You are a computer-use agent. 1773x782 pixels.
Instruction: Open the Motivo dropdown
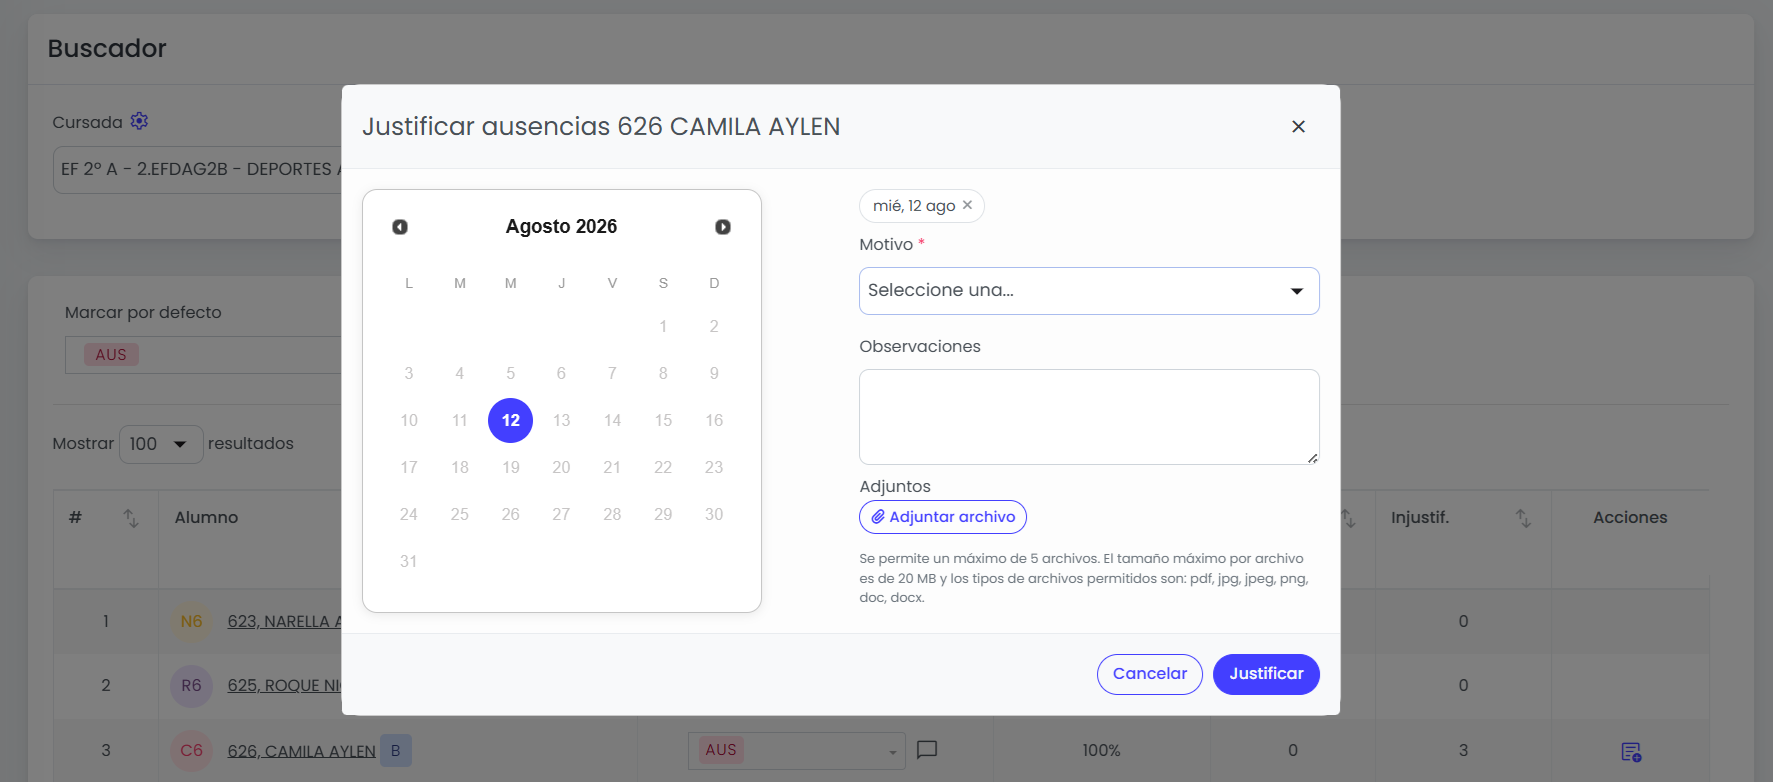[x=1089, y=291]
